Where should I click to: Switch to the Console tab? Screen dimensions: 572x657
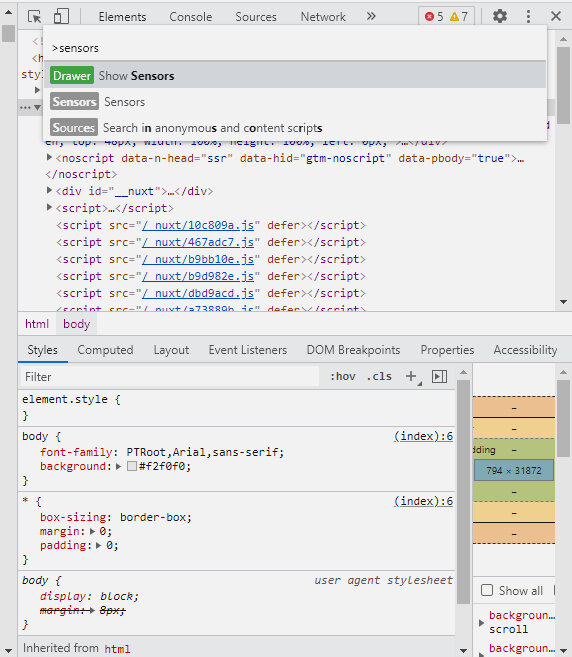point(191,17)
